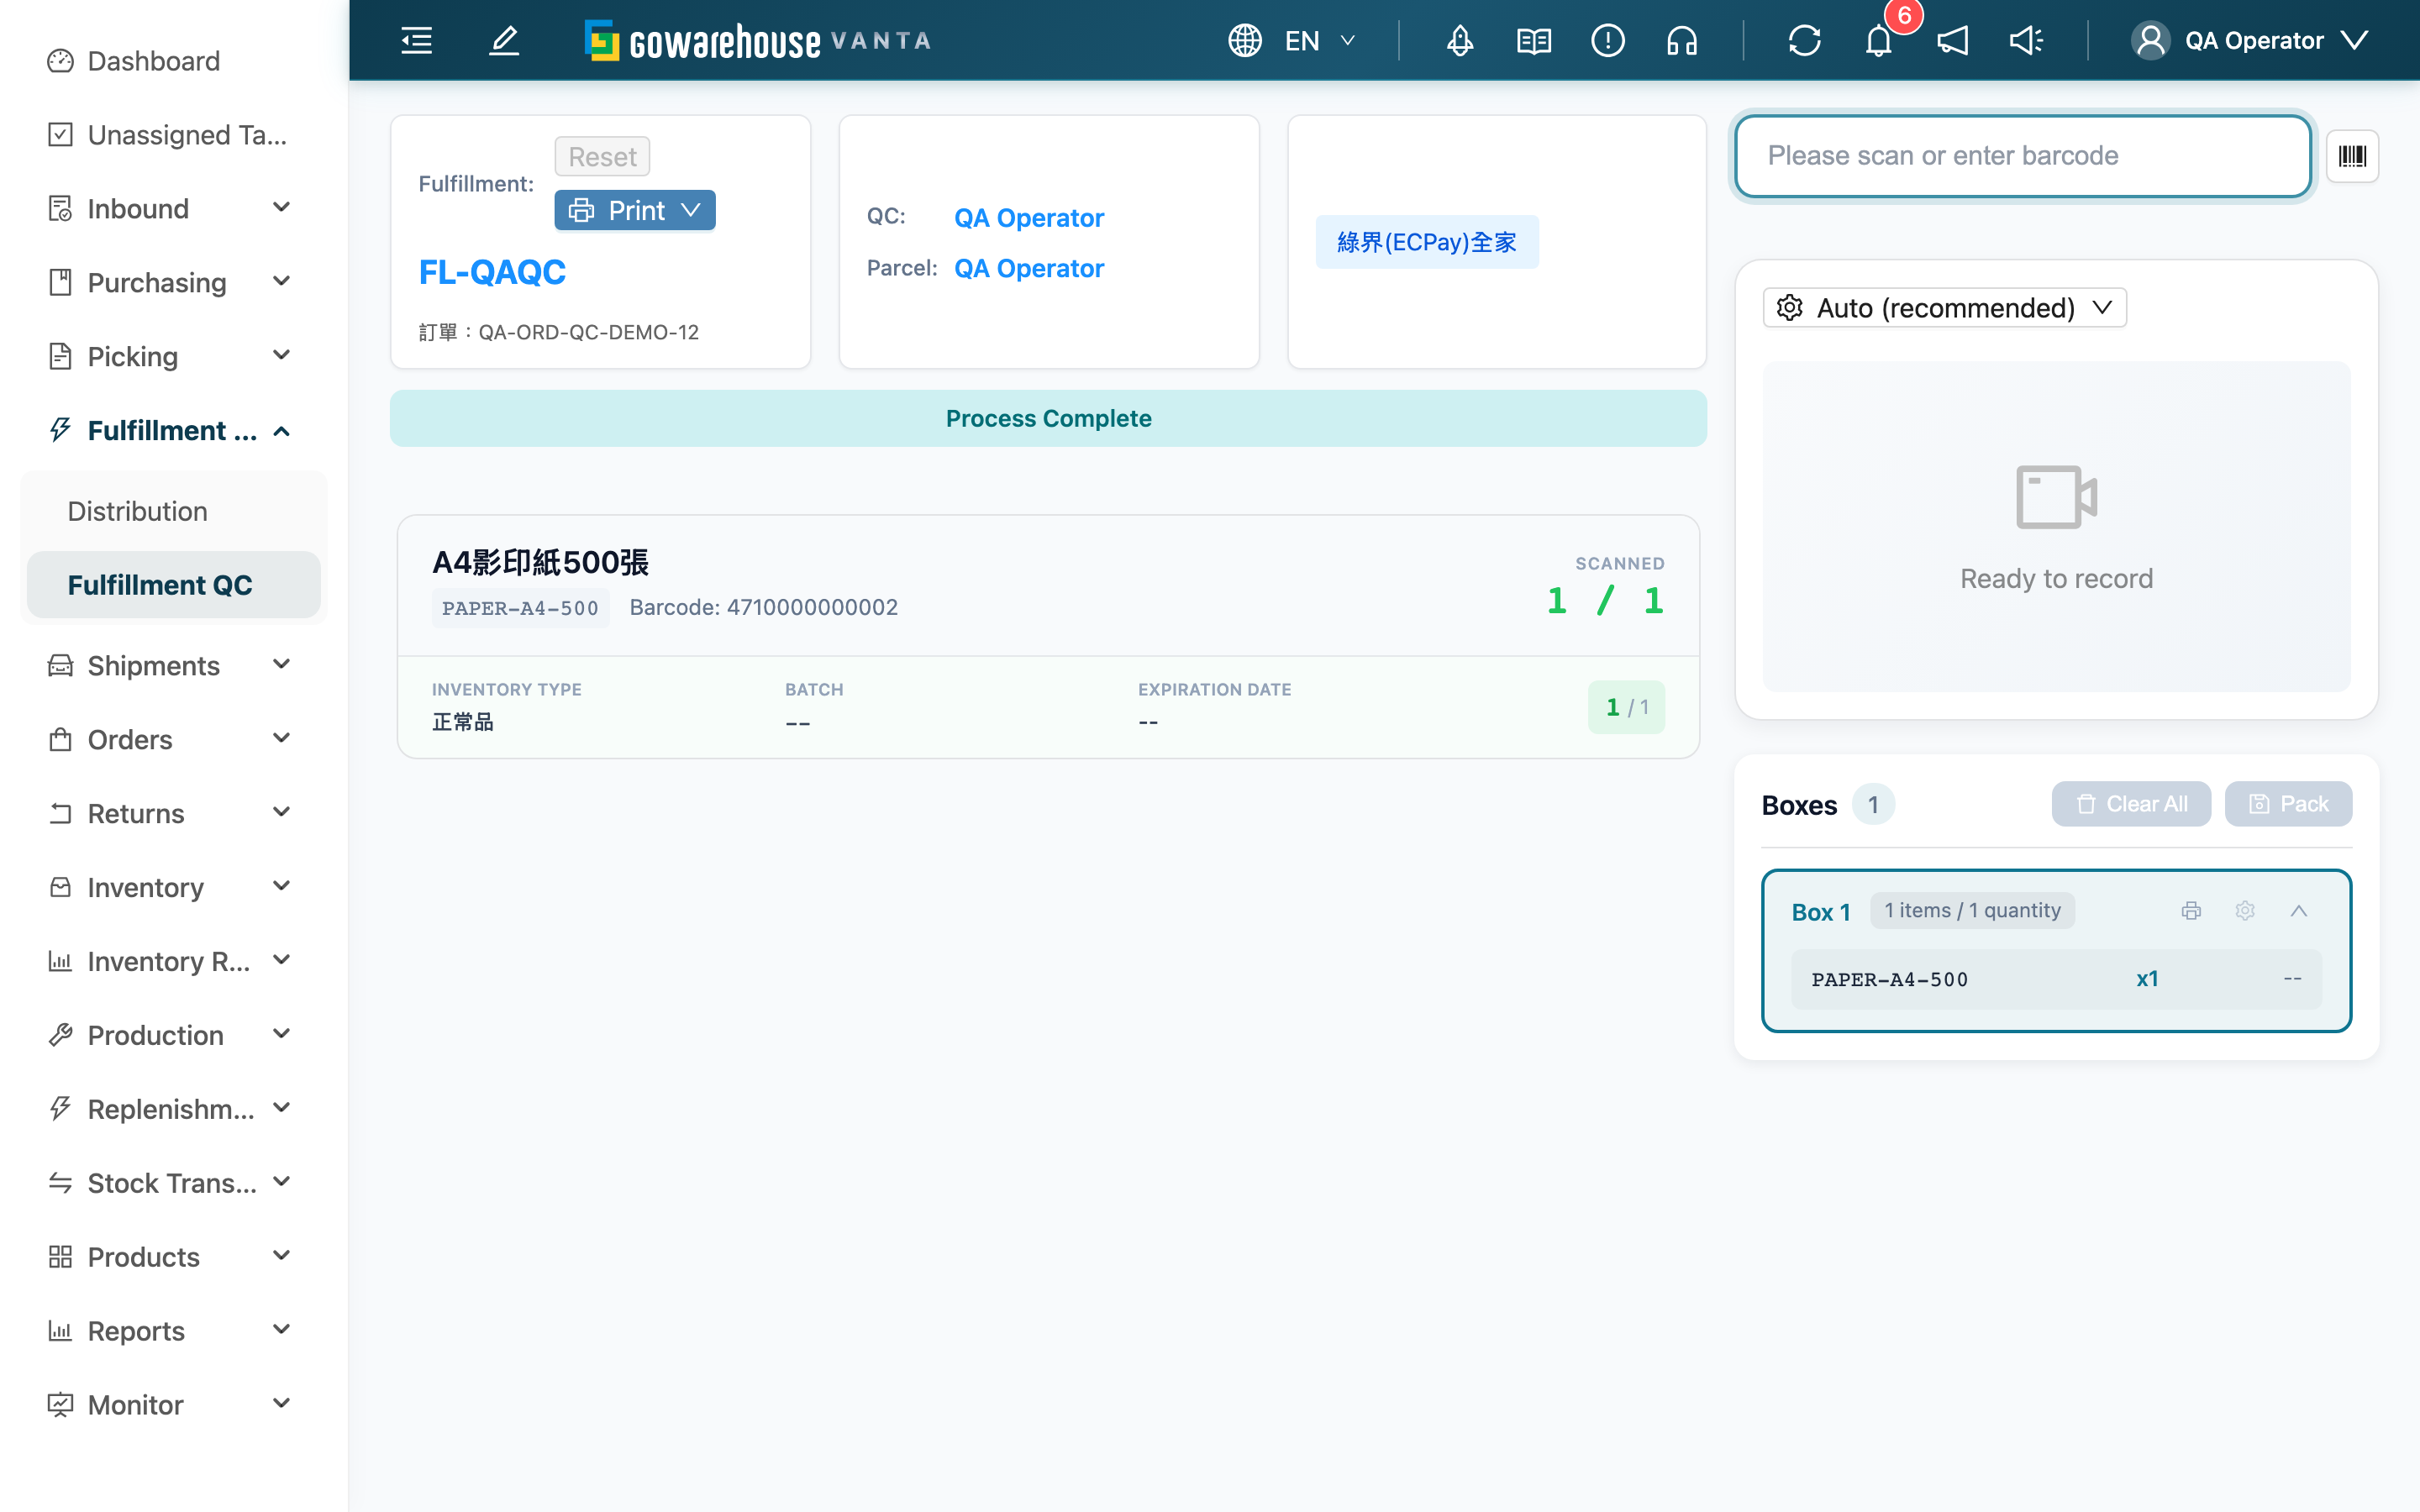Select Distribution submenu item
Screen dimensions: 2420x1512
point(174,511)
